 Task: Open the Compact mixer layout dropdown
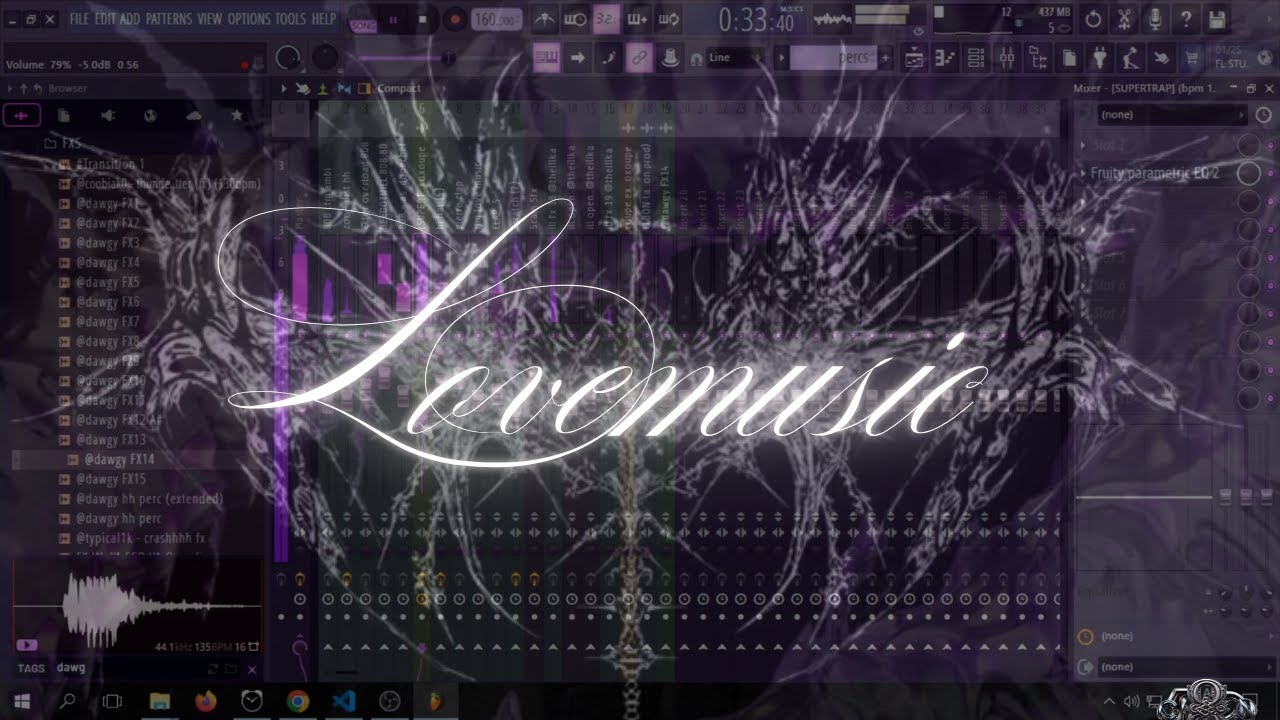click(x=398, y=89)
